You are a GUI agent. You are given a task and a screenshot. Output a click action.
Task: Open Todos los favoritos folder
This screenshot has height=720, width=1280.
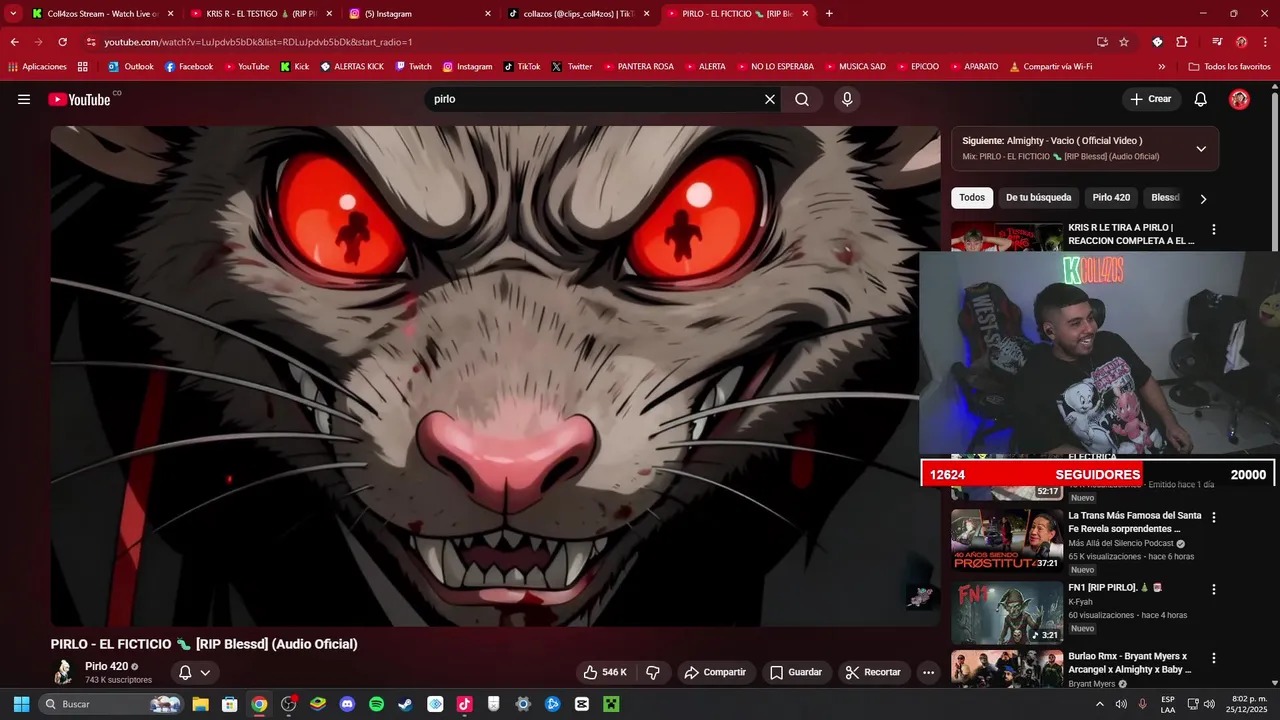coord(1229,67)
